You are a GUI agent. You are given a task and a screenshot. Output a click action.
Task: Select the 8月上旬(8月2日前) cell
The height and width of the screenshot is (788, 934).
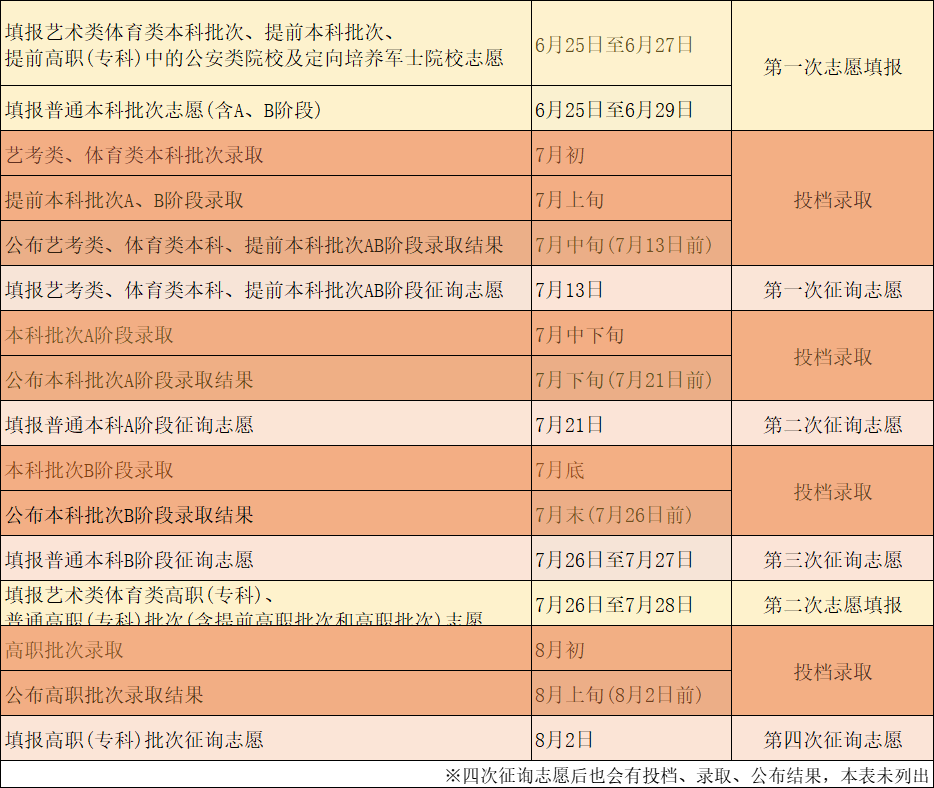click(618, 695)
